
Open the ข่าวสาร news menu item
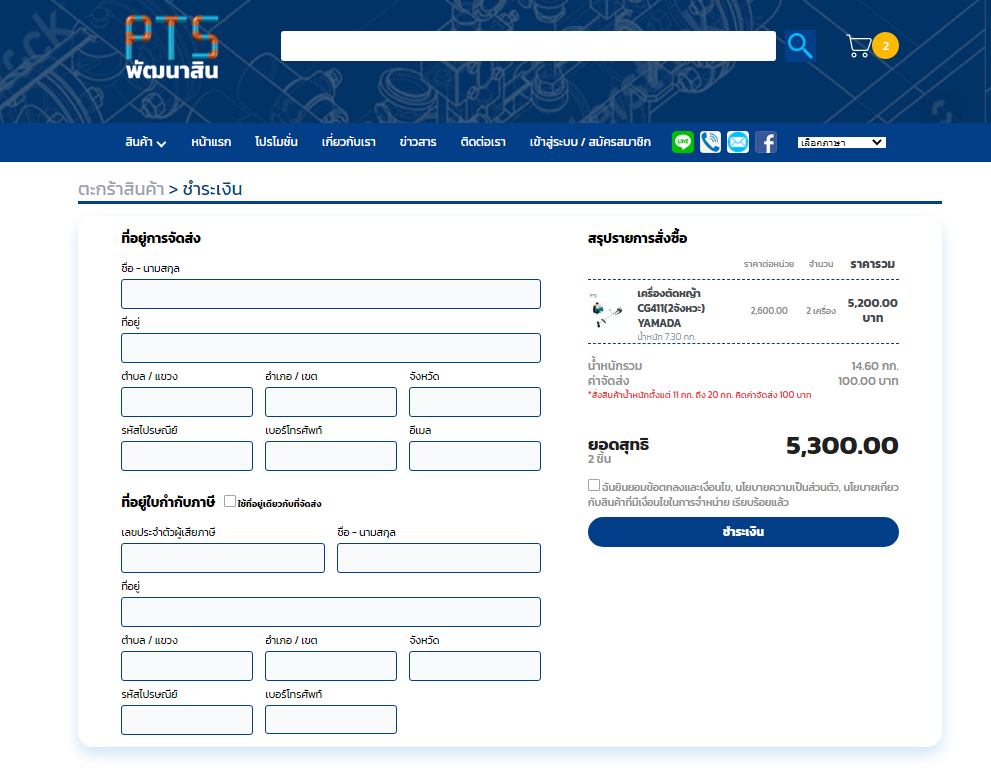point(417,142)
